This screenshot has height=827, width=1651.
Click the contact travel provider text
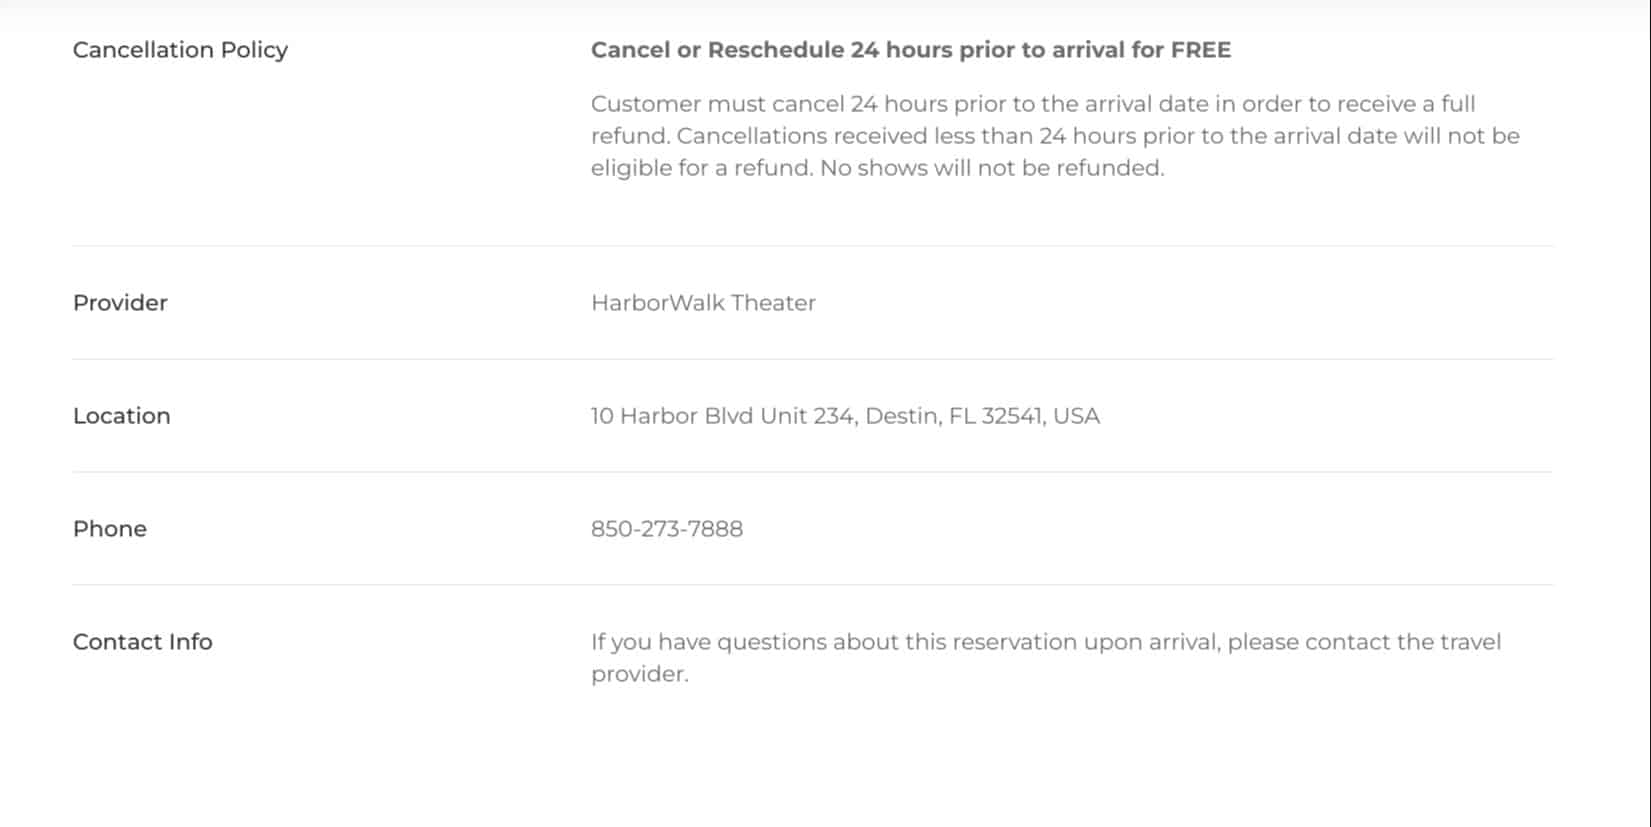1046,658
